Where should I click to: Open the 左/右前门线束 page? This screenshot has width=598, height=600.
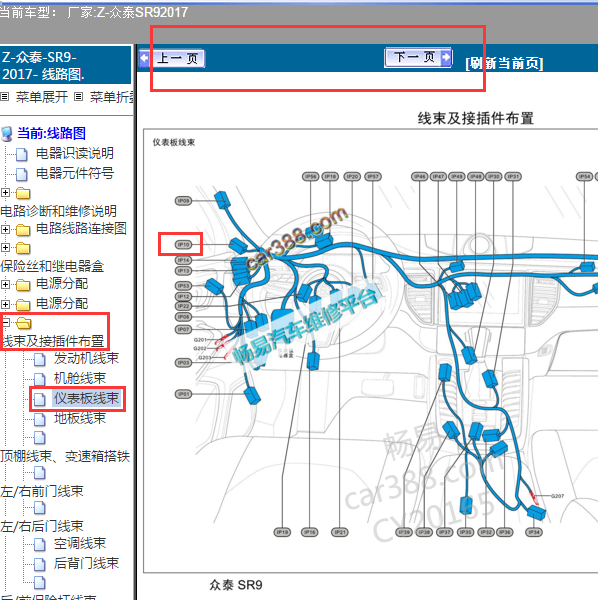click(42, 491)
